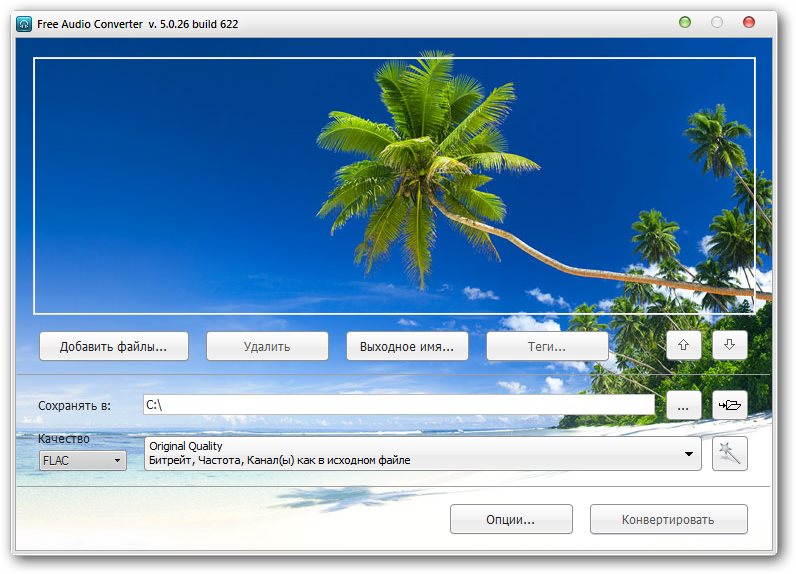
Task: Click the magic wand preset editor icon
Action: (x=730, y=454)
